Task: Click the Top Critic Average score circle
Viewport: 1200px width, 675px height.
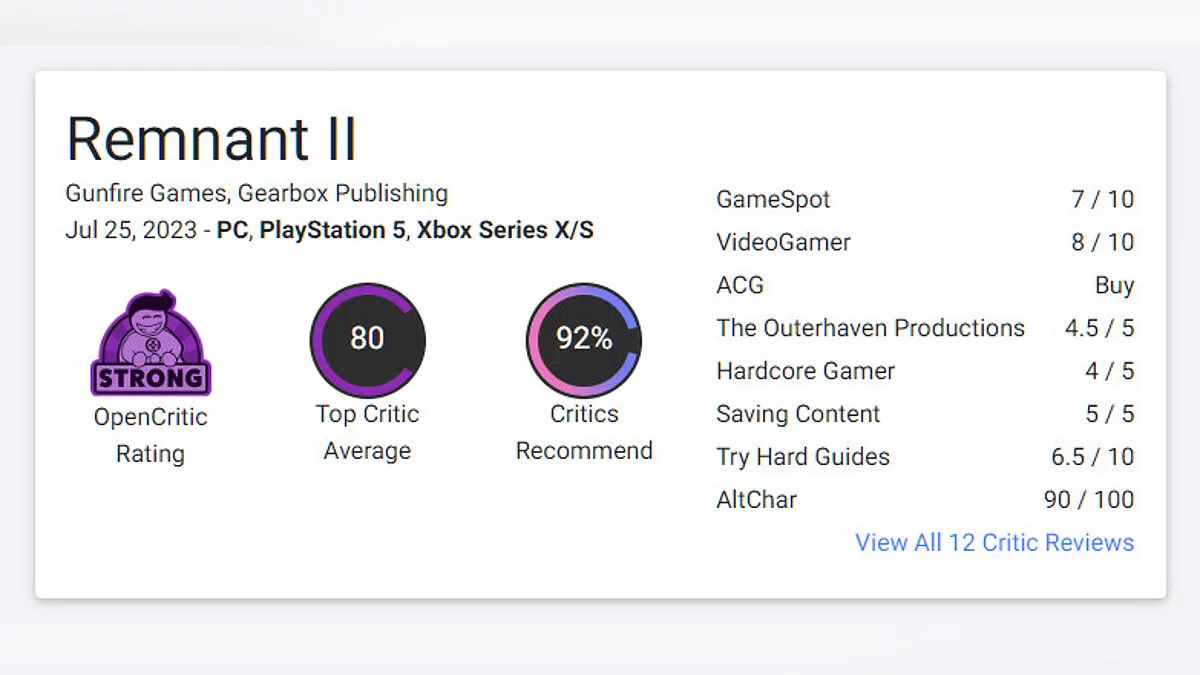Action: tap(367, 339)
